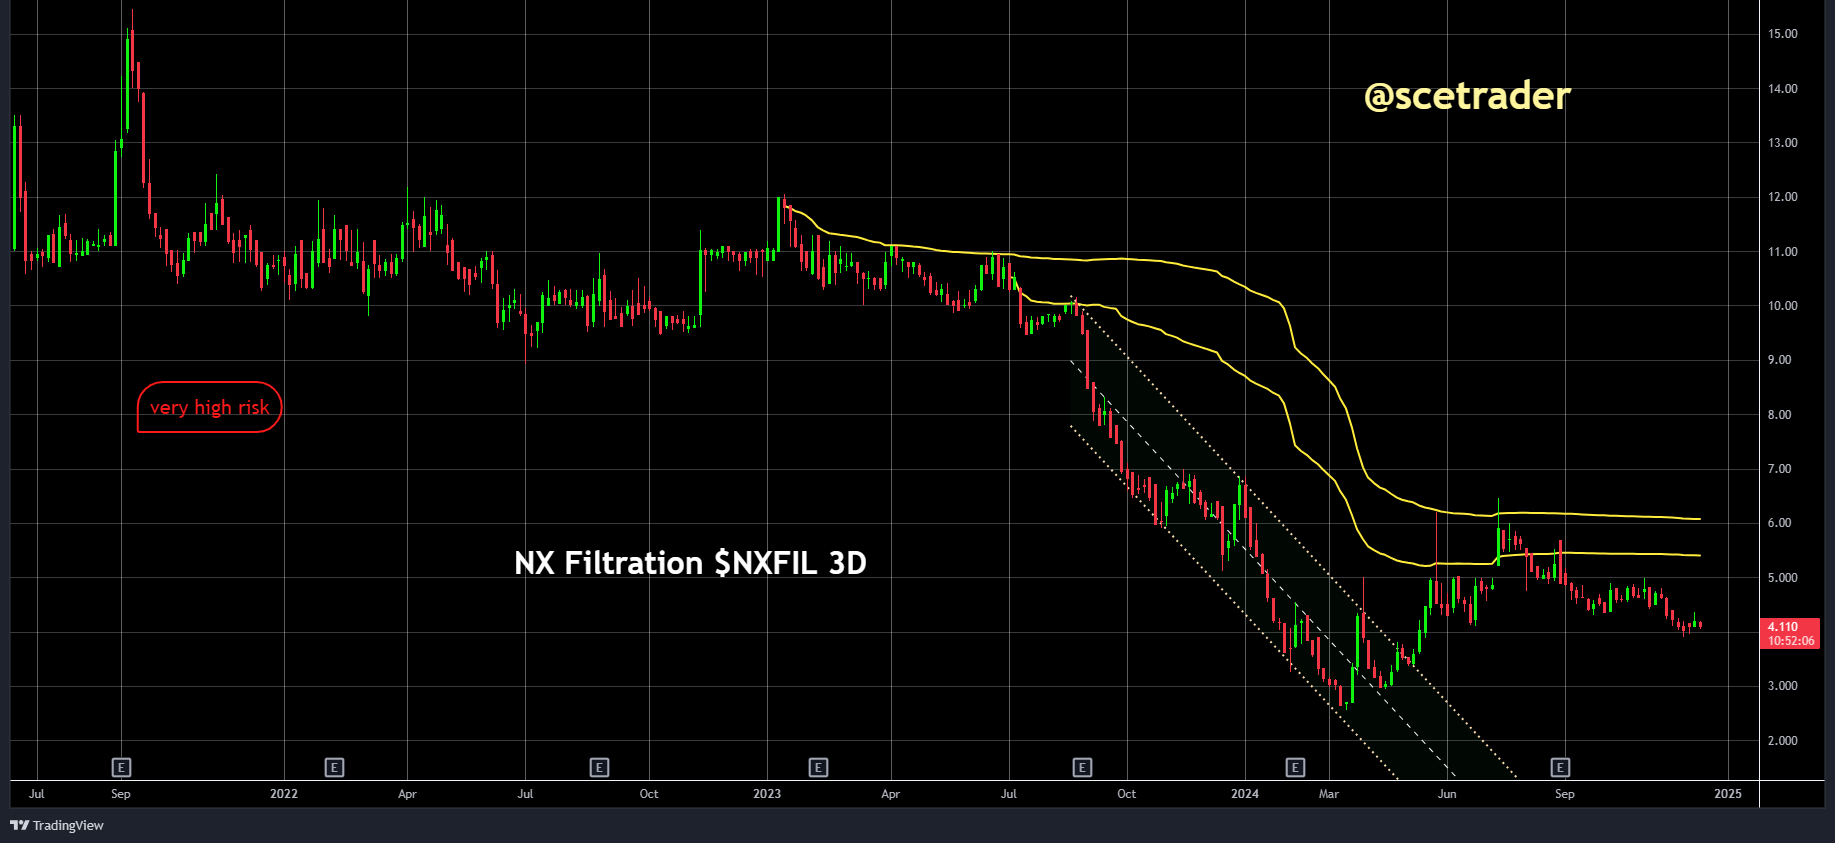This screenshot has width=1835, height=843.
Task: Open earnings marker near early 2022
Action: tap(335, 768)
